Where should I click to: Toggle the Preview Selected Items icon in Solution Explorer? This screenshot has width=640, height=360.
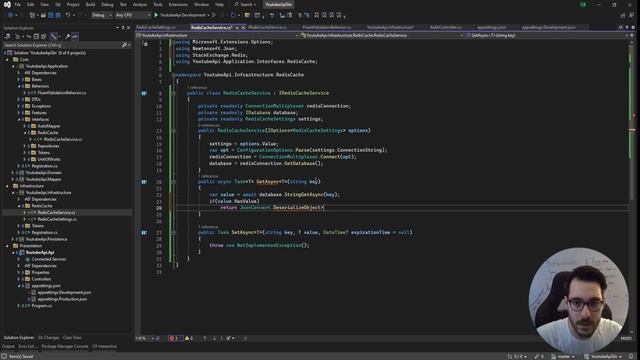[75, 36]
